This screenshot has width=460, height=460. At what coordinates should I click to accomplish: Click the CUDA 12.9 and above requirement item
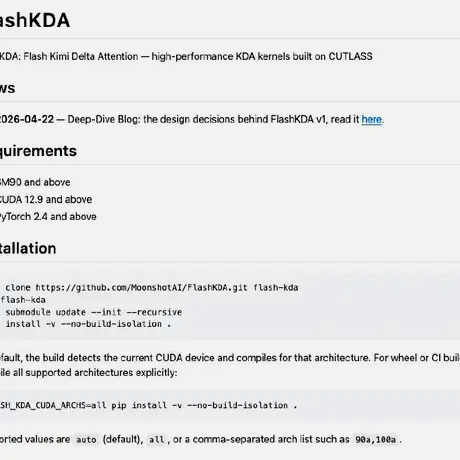click(46, 199)
